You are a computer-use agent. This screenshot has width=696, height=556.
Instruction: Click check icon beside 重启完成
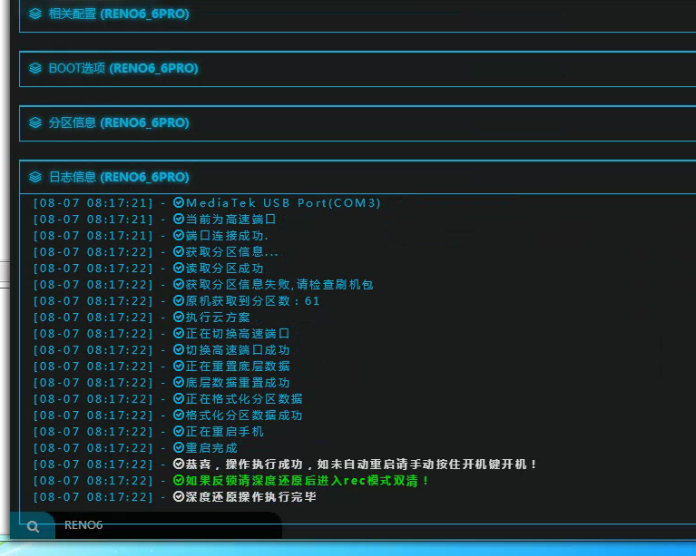178,448
